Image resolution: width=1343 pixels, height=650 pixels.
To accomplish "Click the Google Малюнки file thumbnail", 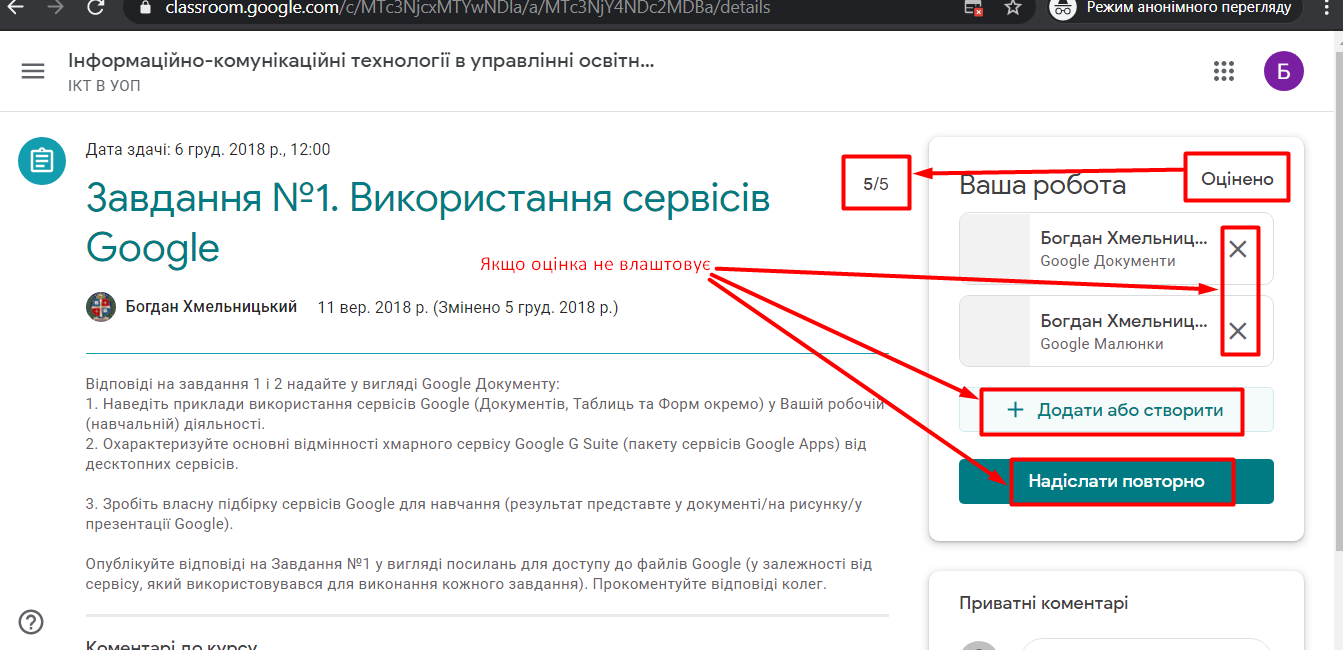I will pos(994,331).
